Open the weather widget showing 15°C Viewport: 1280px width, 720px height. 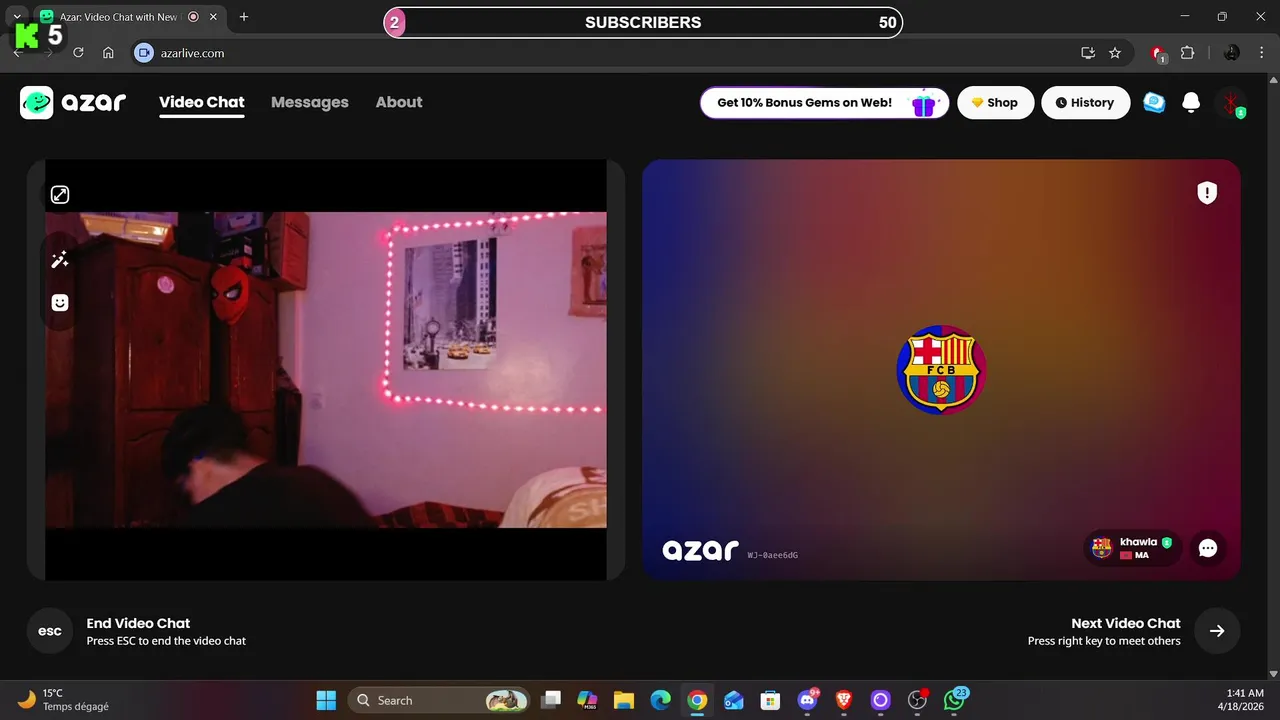coord(64,700)
